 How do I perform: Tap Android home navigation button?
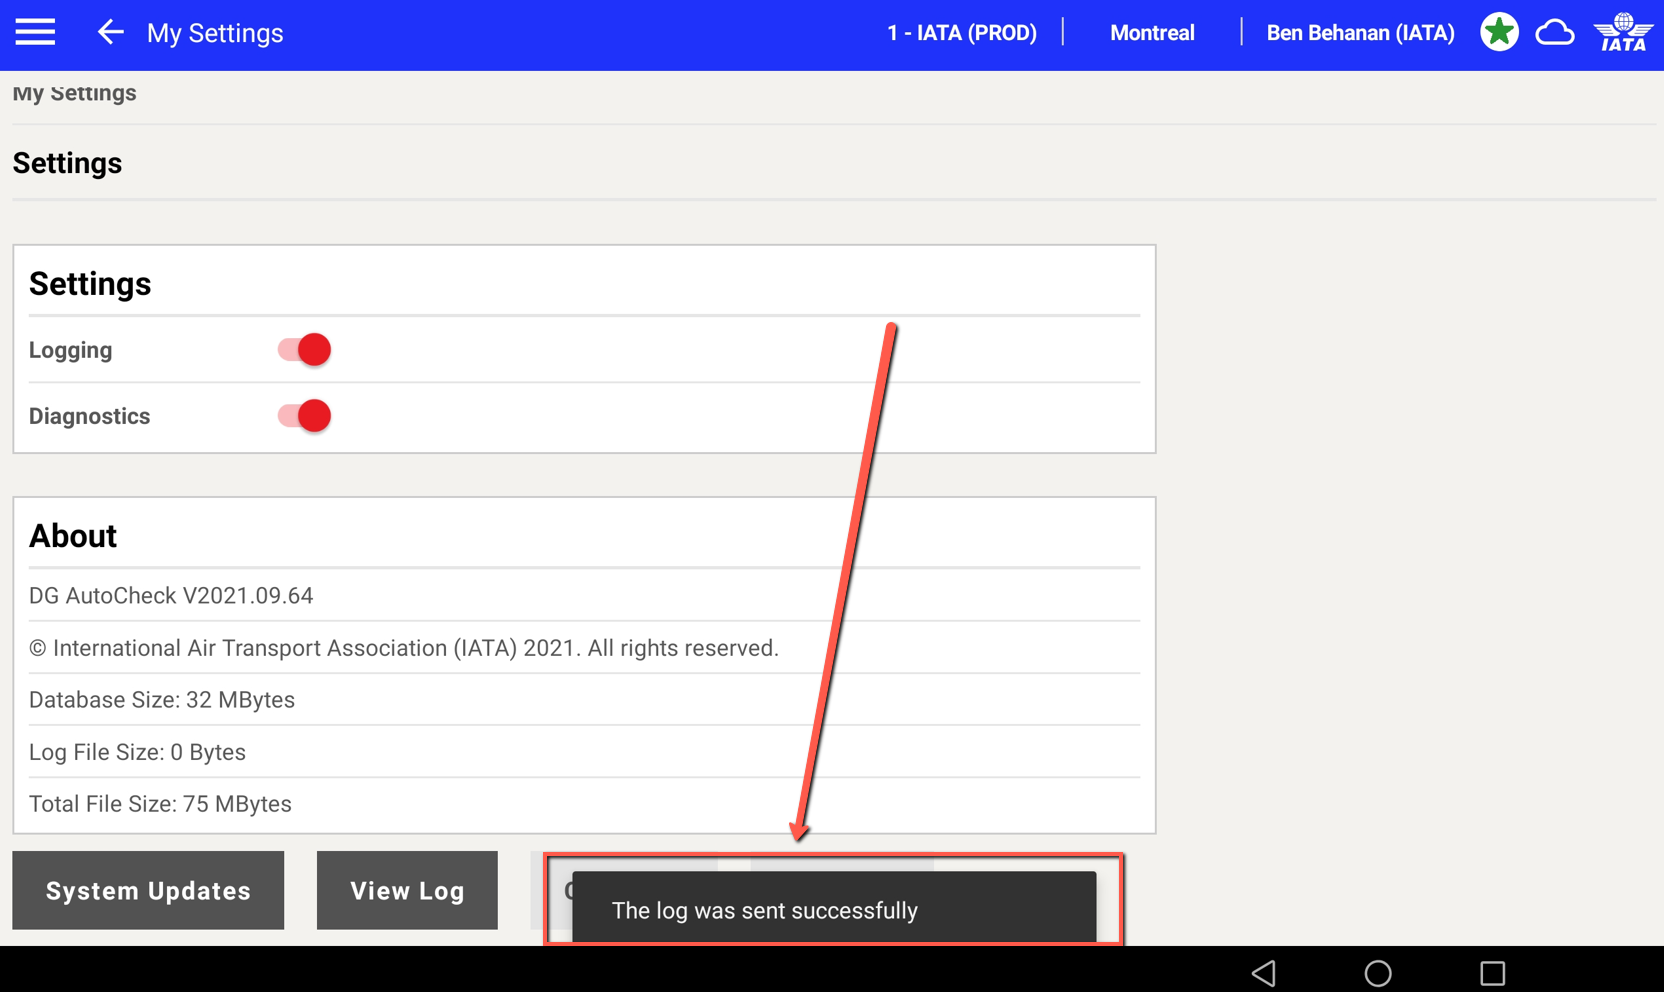point(1378,972)
